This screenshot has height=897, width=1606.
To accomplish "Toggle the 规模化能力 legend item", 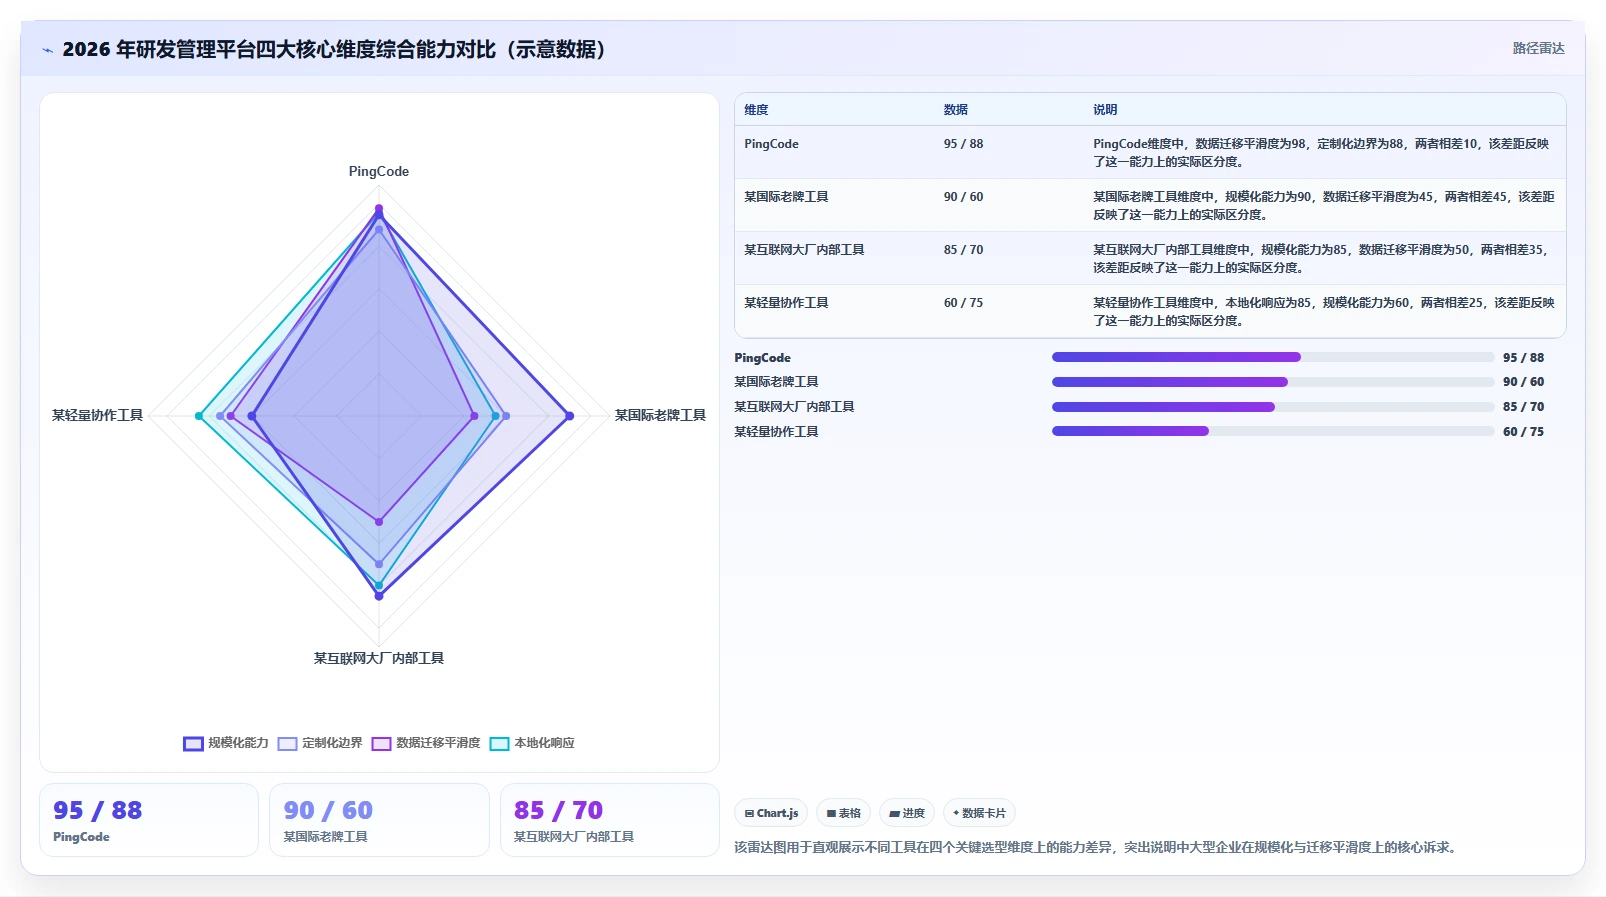I will click(226, 743).
